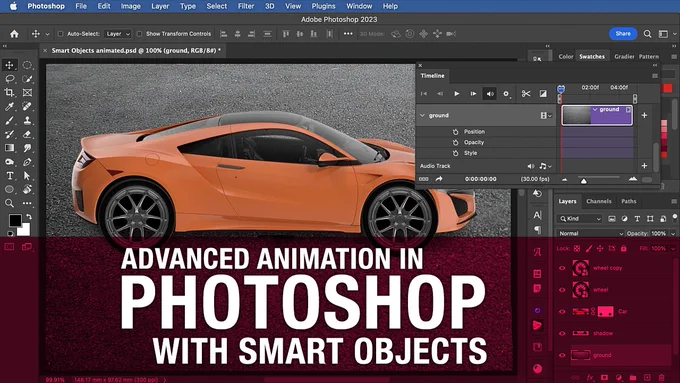Select the Gradient tool

(x=9, y=148)
